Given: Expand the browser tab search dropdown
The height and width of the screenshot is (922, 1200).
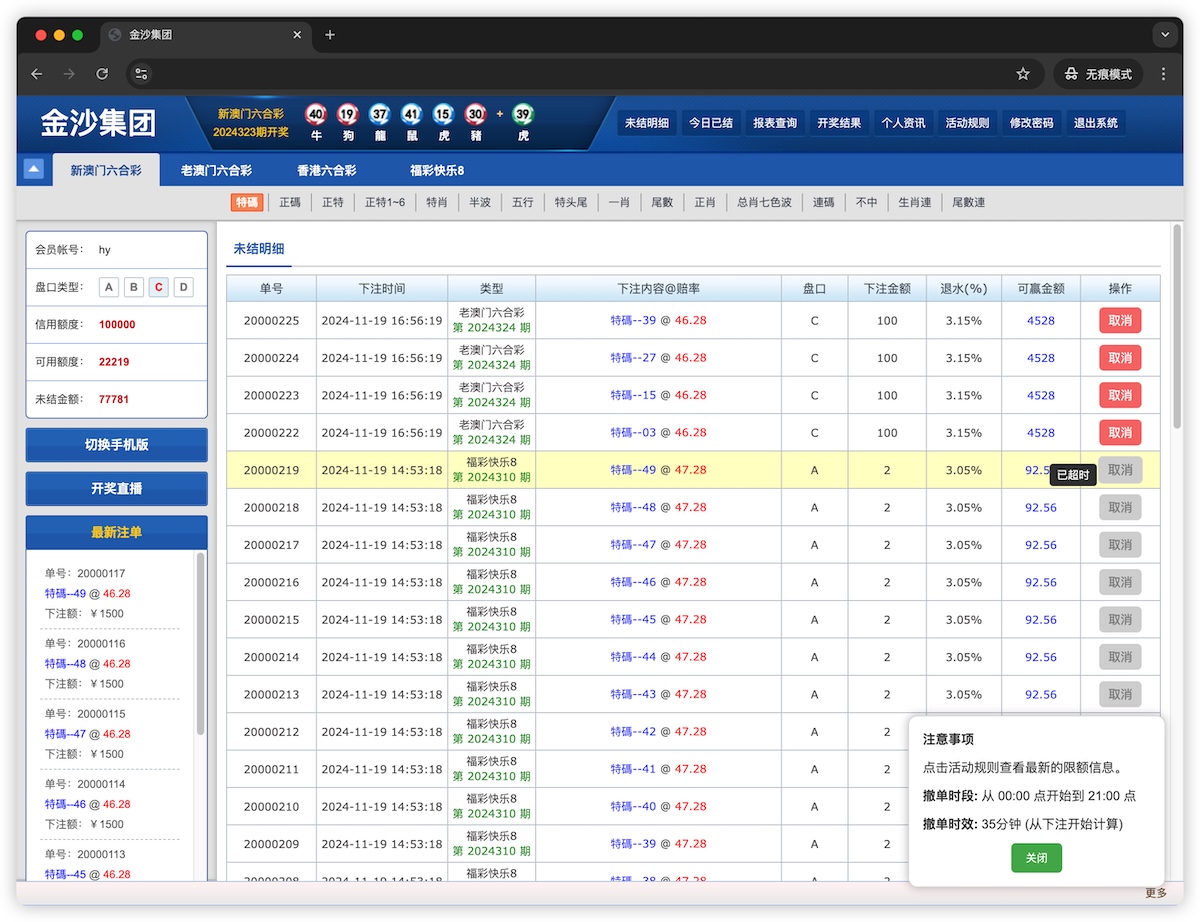Looking at the screenshot, I should pyautogui.click(x=1163, y=35).
